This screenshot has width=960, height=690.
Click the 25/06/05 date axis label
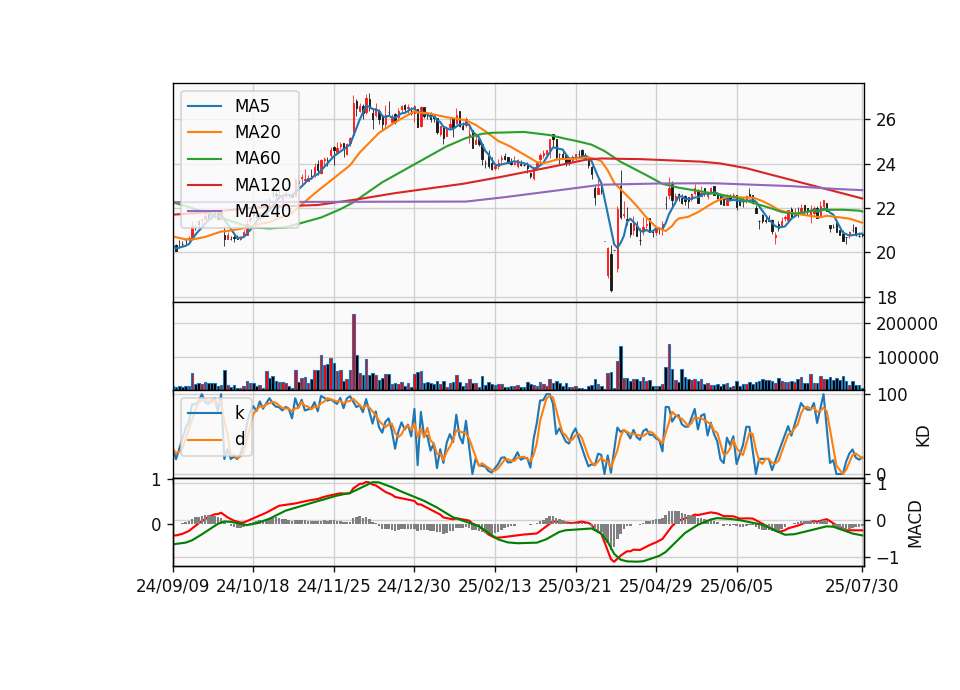click(x=737, y=586)
